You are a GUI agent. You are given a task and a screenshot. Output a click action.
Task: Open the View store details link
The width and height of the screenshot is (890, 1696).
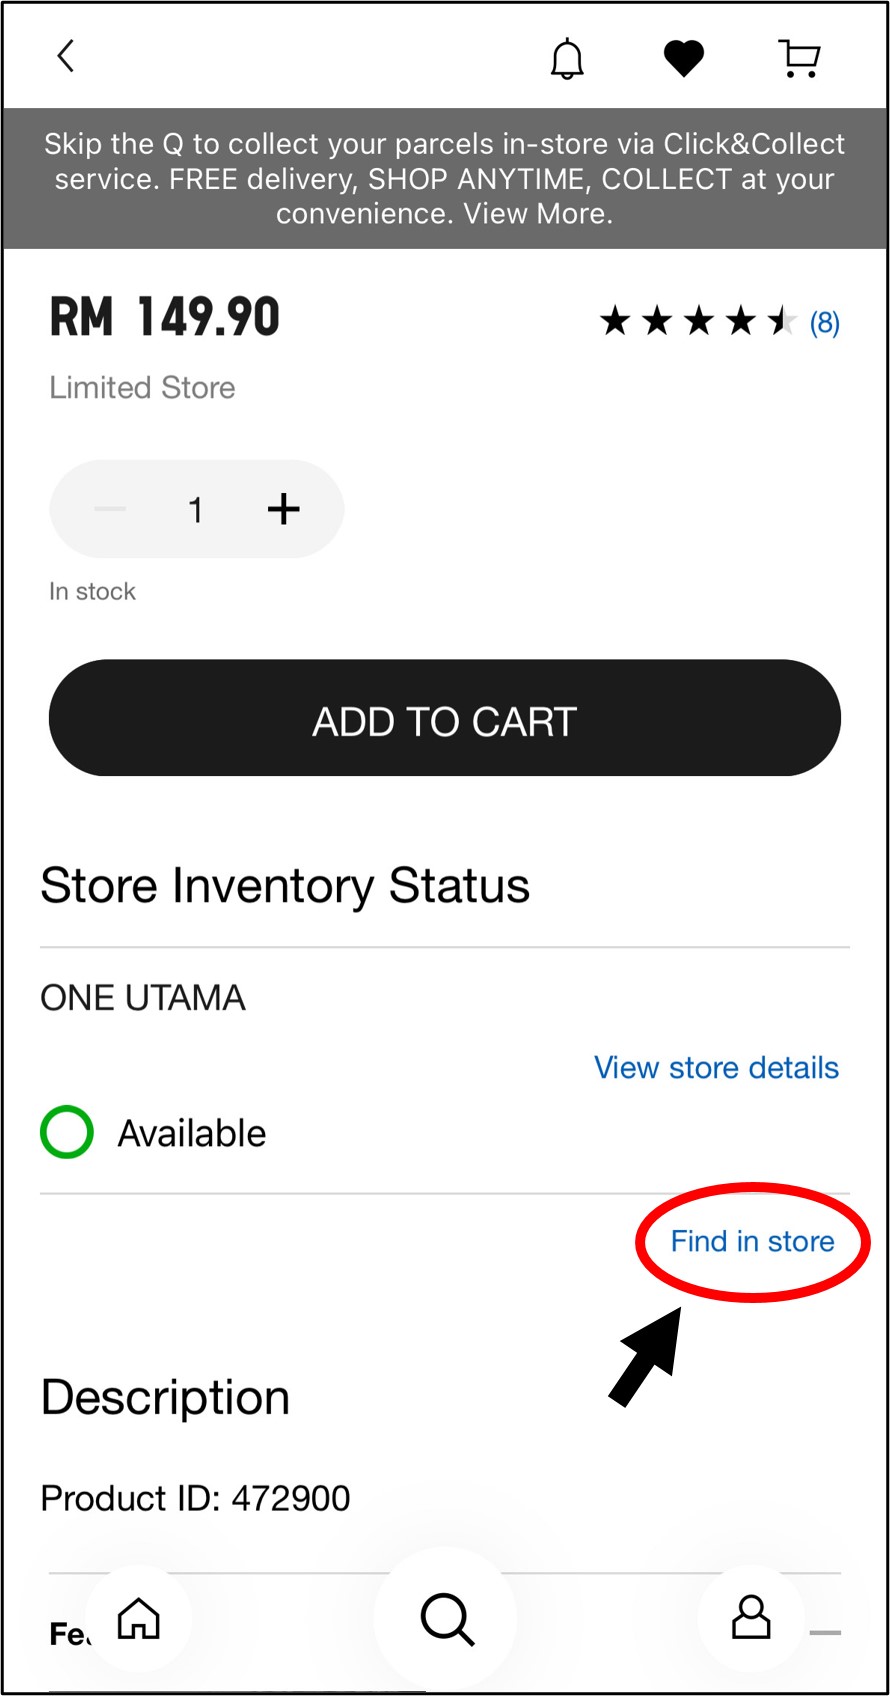(716, 1068)
